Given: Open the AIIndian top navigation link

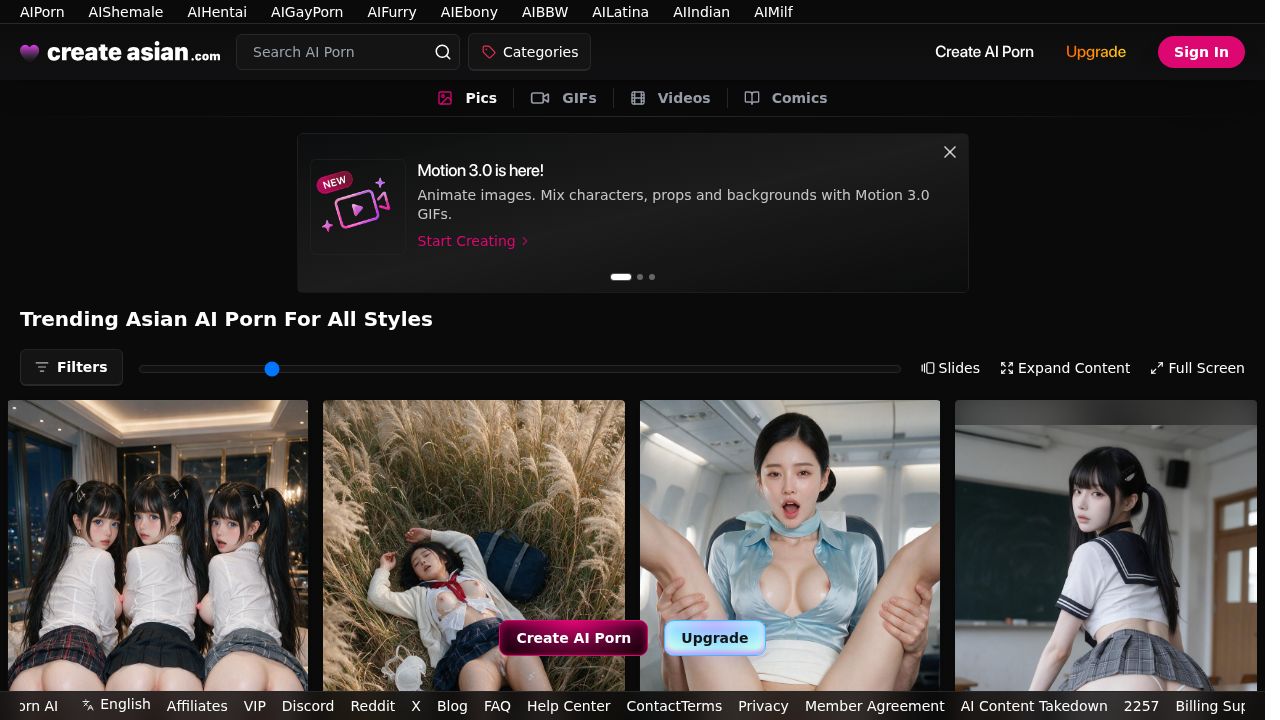Looking at the screenshot, I should (x=701, y=12).
